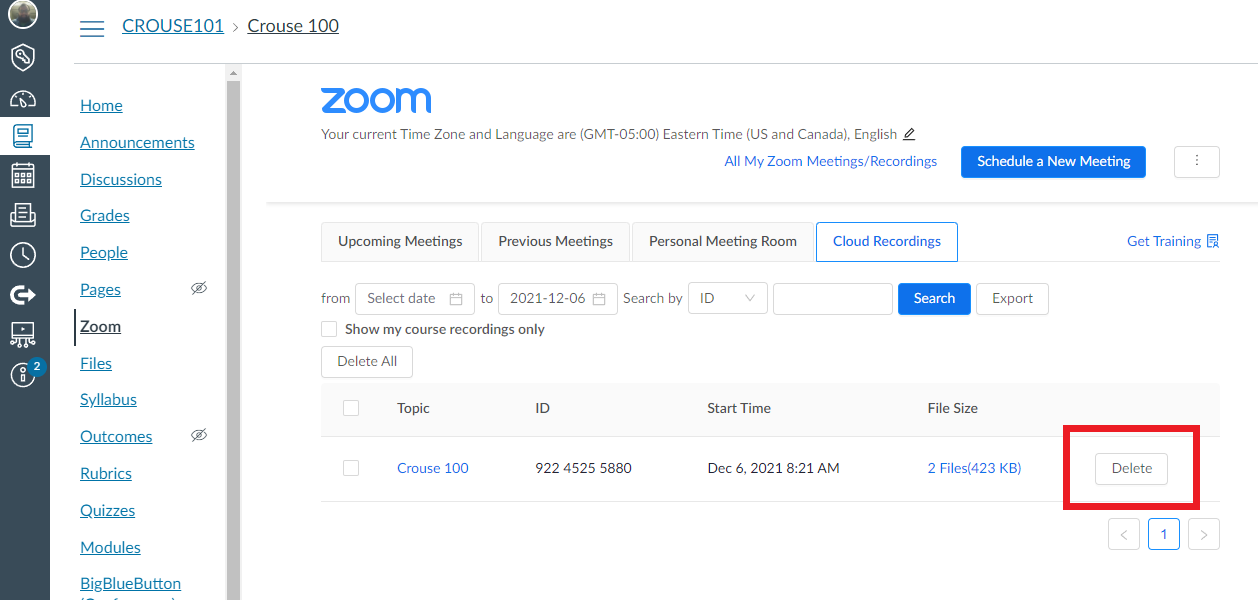This screenshot has height=600, width=1258.
Task: Click Crouse 100 breadcrumb link
Action: point(293,26)
